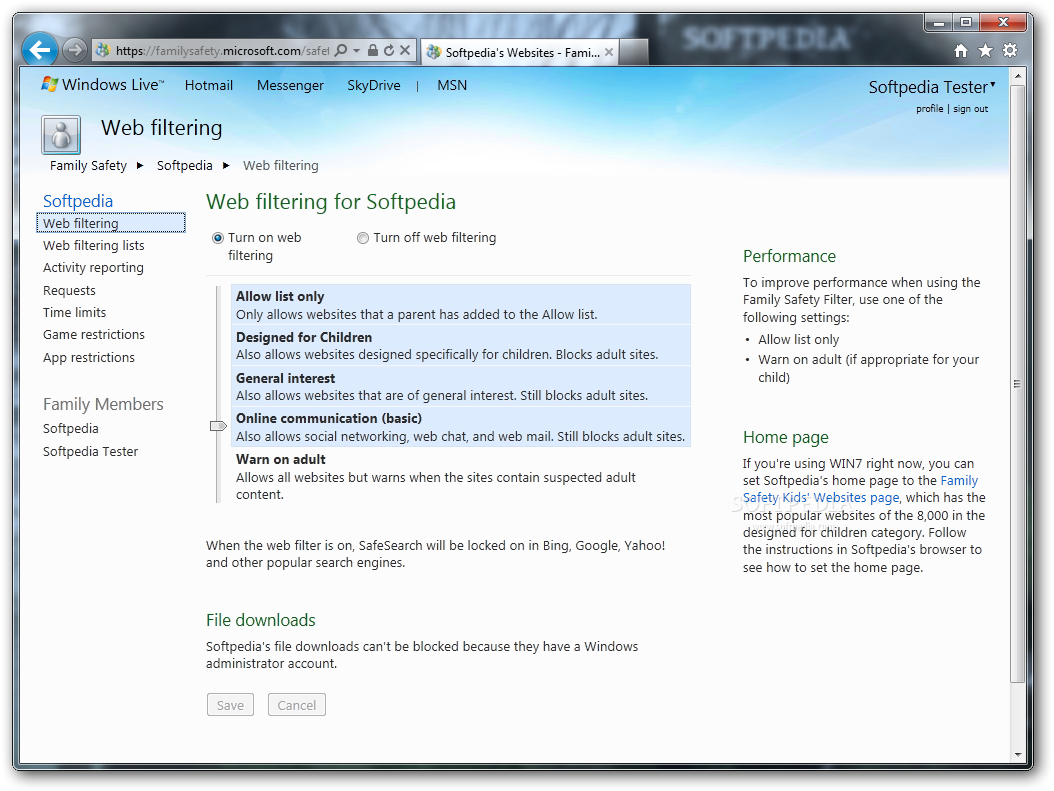Click the sign out link
The width and height of the screenshot is (1054, 791).
[971, 108]
